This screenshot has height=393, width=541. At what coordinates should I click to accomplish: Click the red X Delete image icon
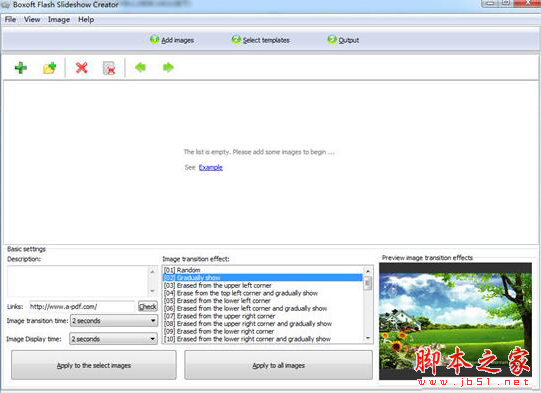pos(81,68)
